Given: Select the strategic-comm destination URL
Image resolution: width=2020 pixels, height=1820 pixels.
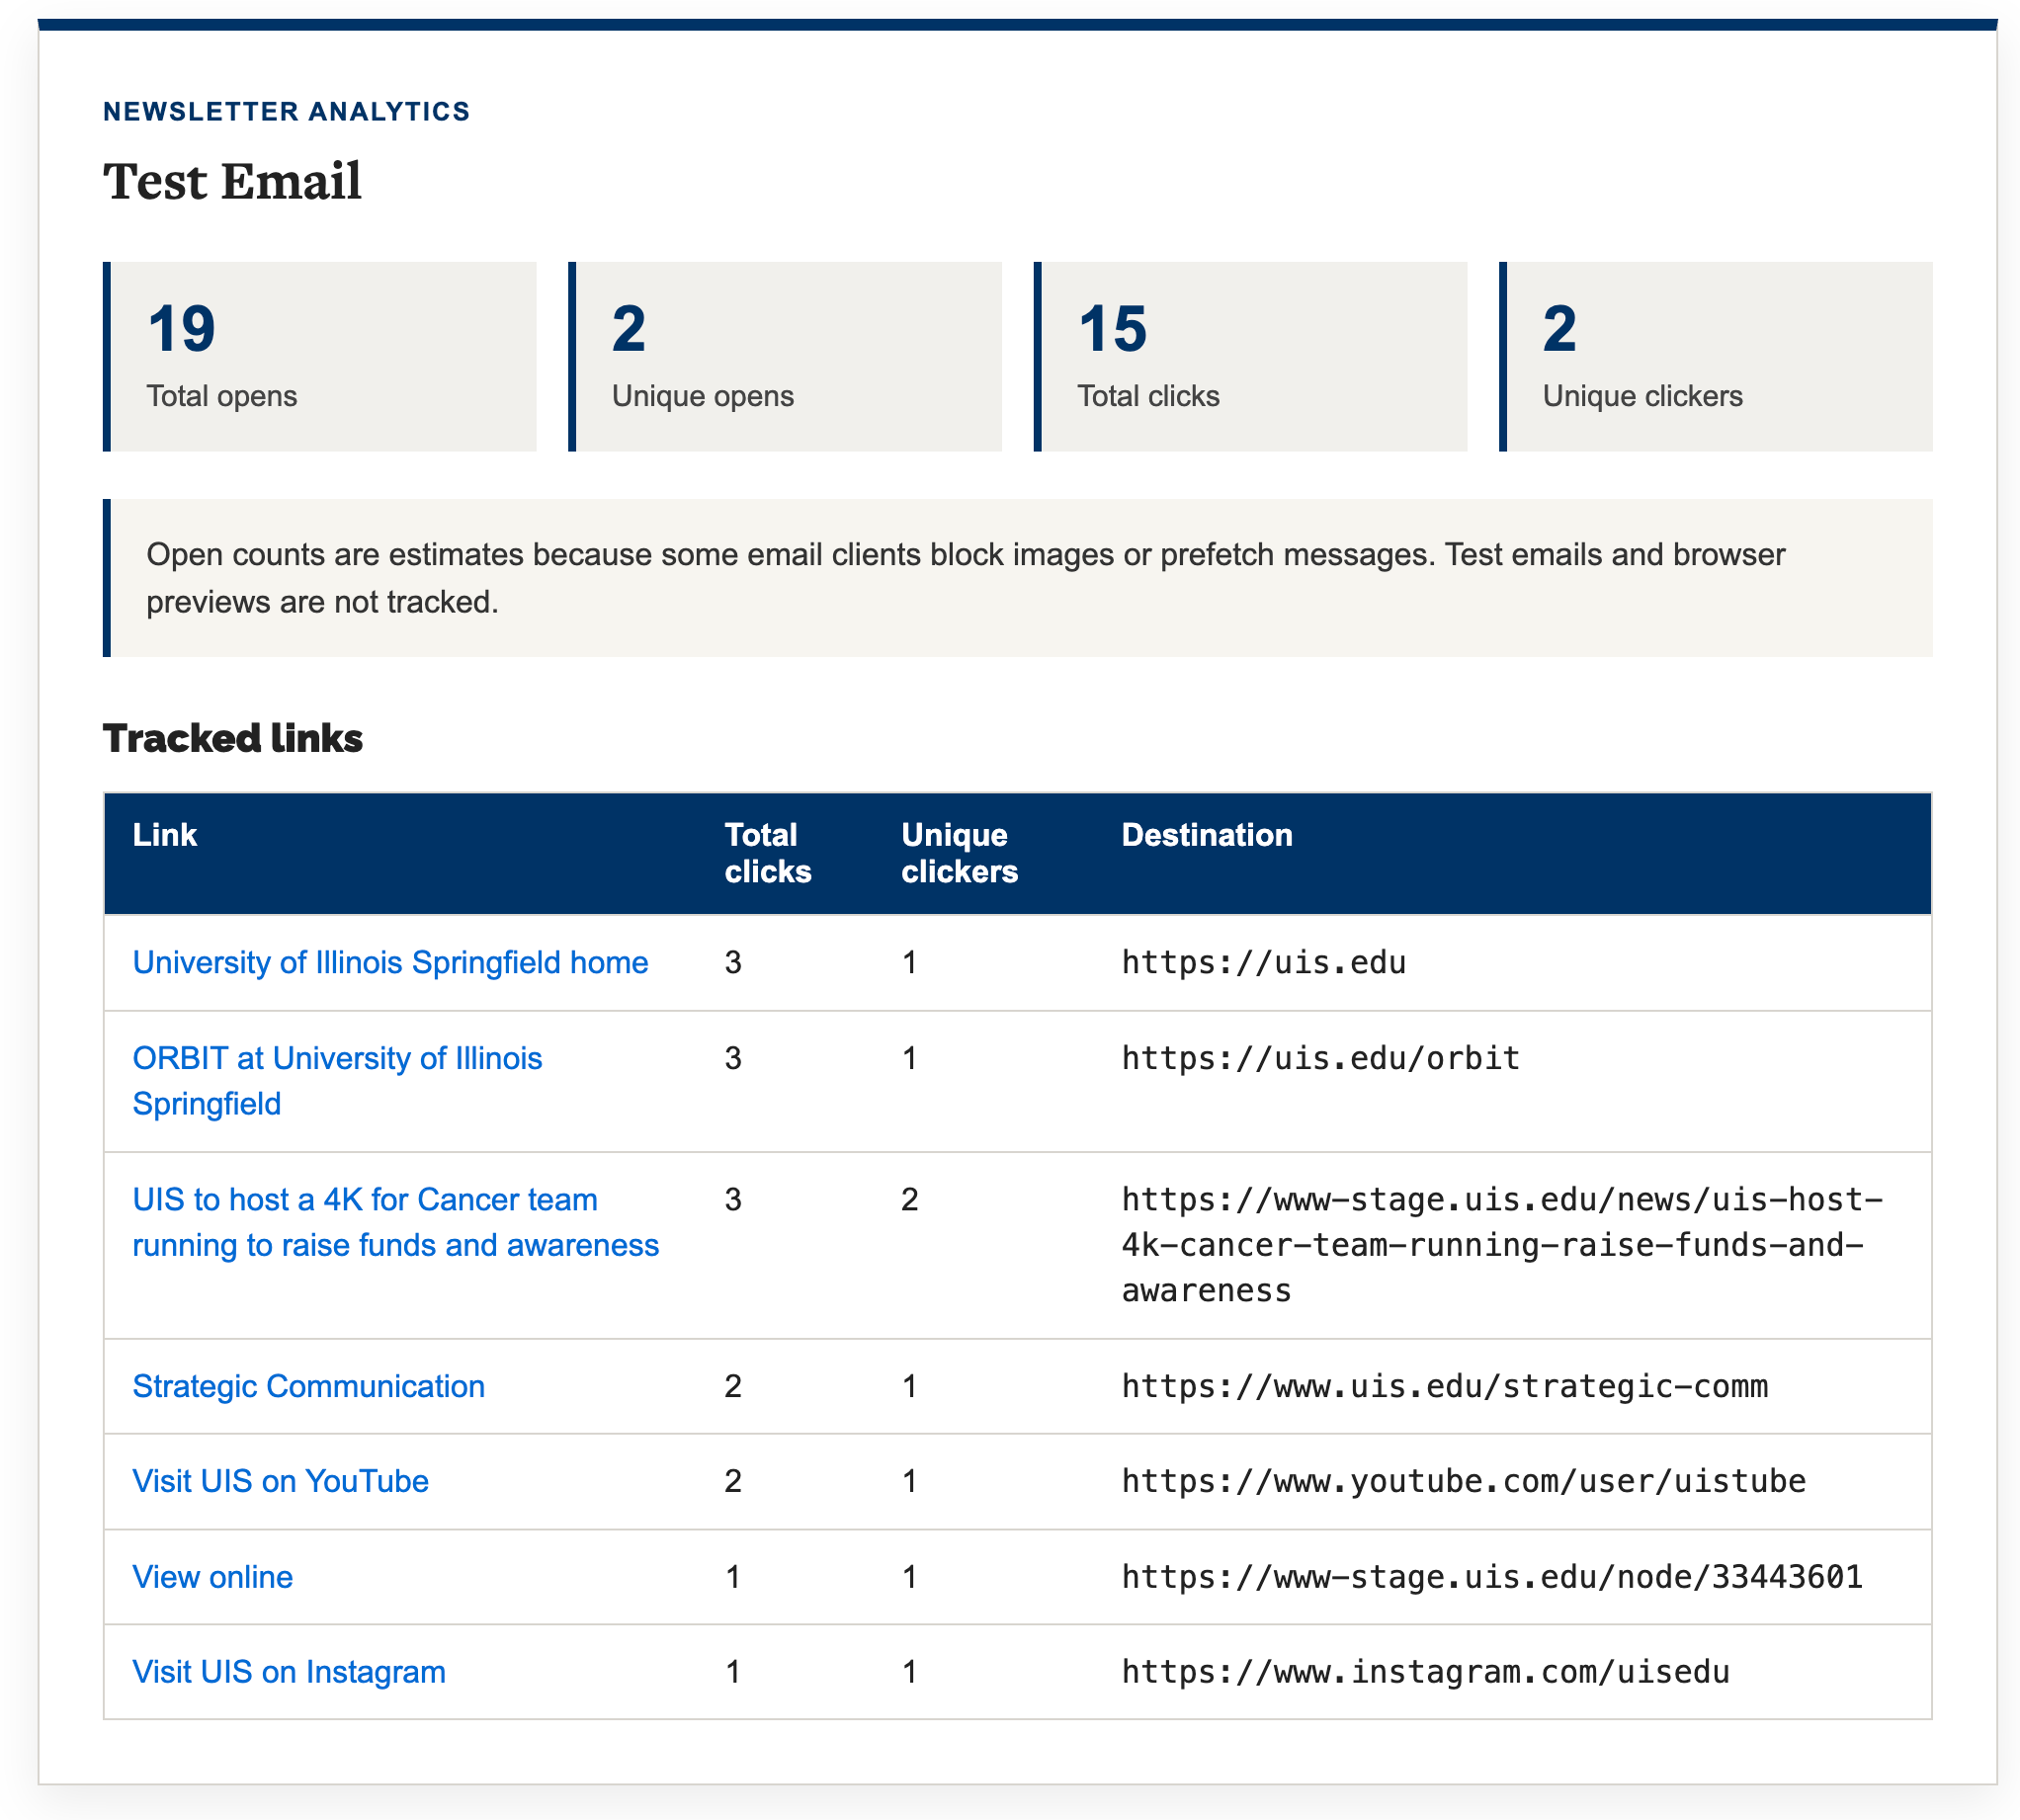Looking at the screenshot, I should point(1444,1386).
